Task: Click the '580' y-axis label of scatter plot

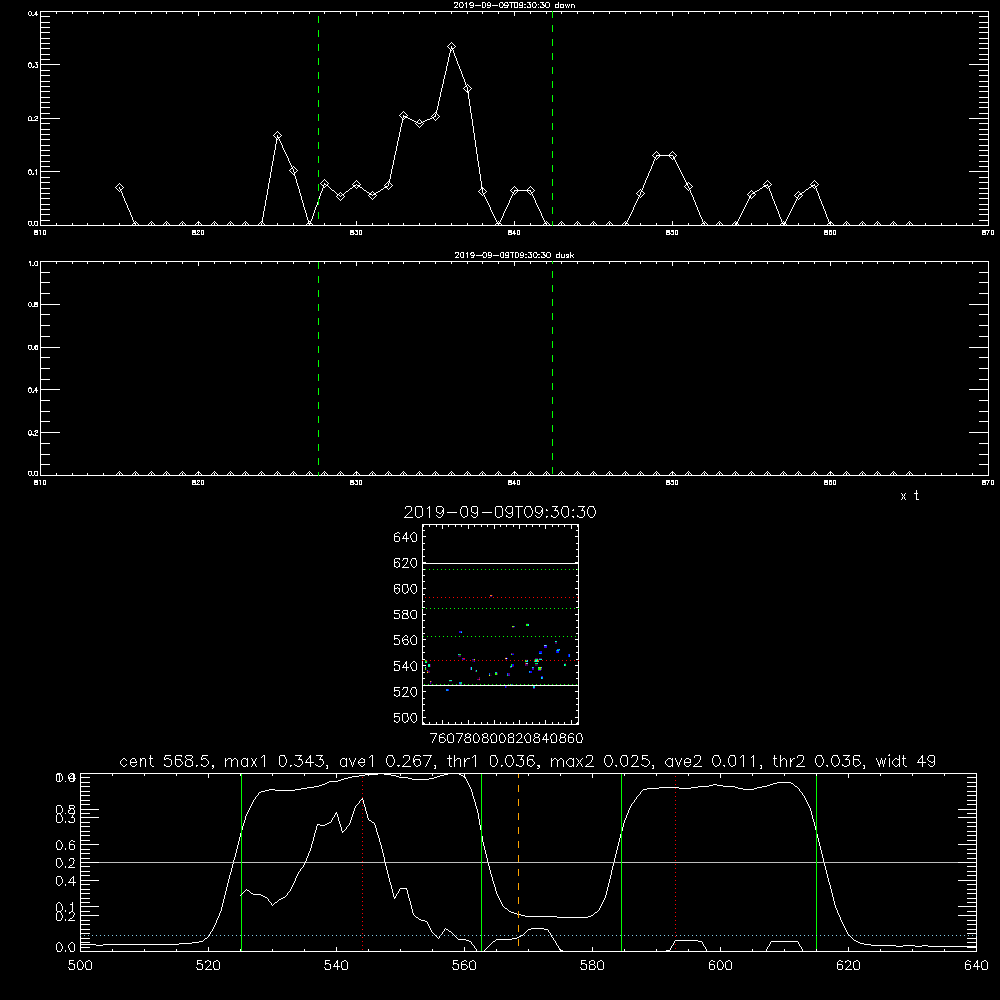Action: pyautogui.click(x=406, y=615)
